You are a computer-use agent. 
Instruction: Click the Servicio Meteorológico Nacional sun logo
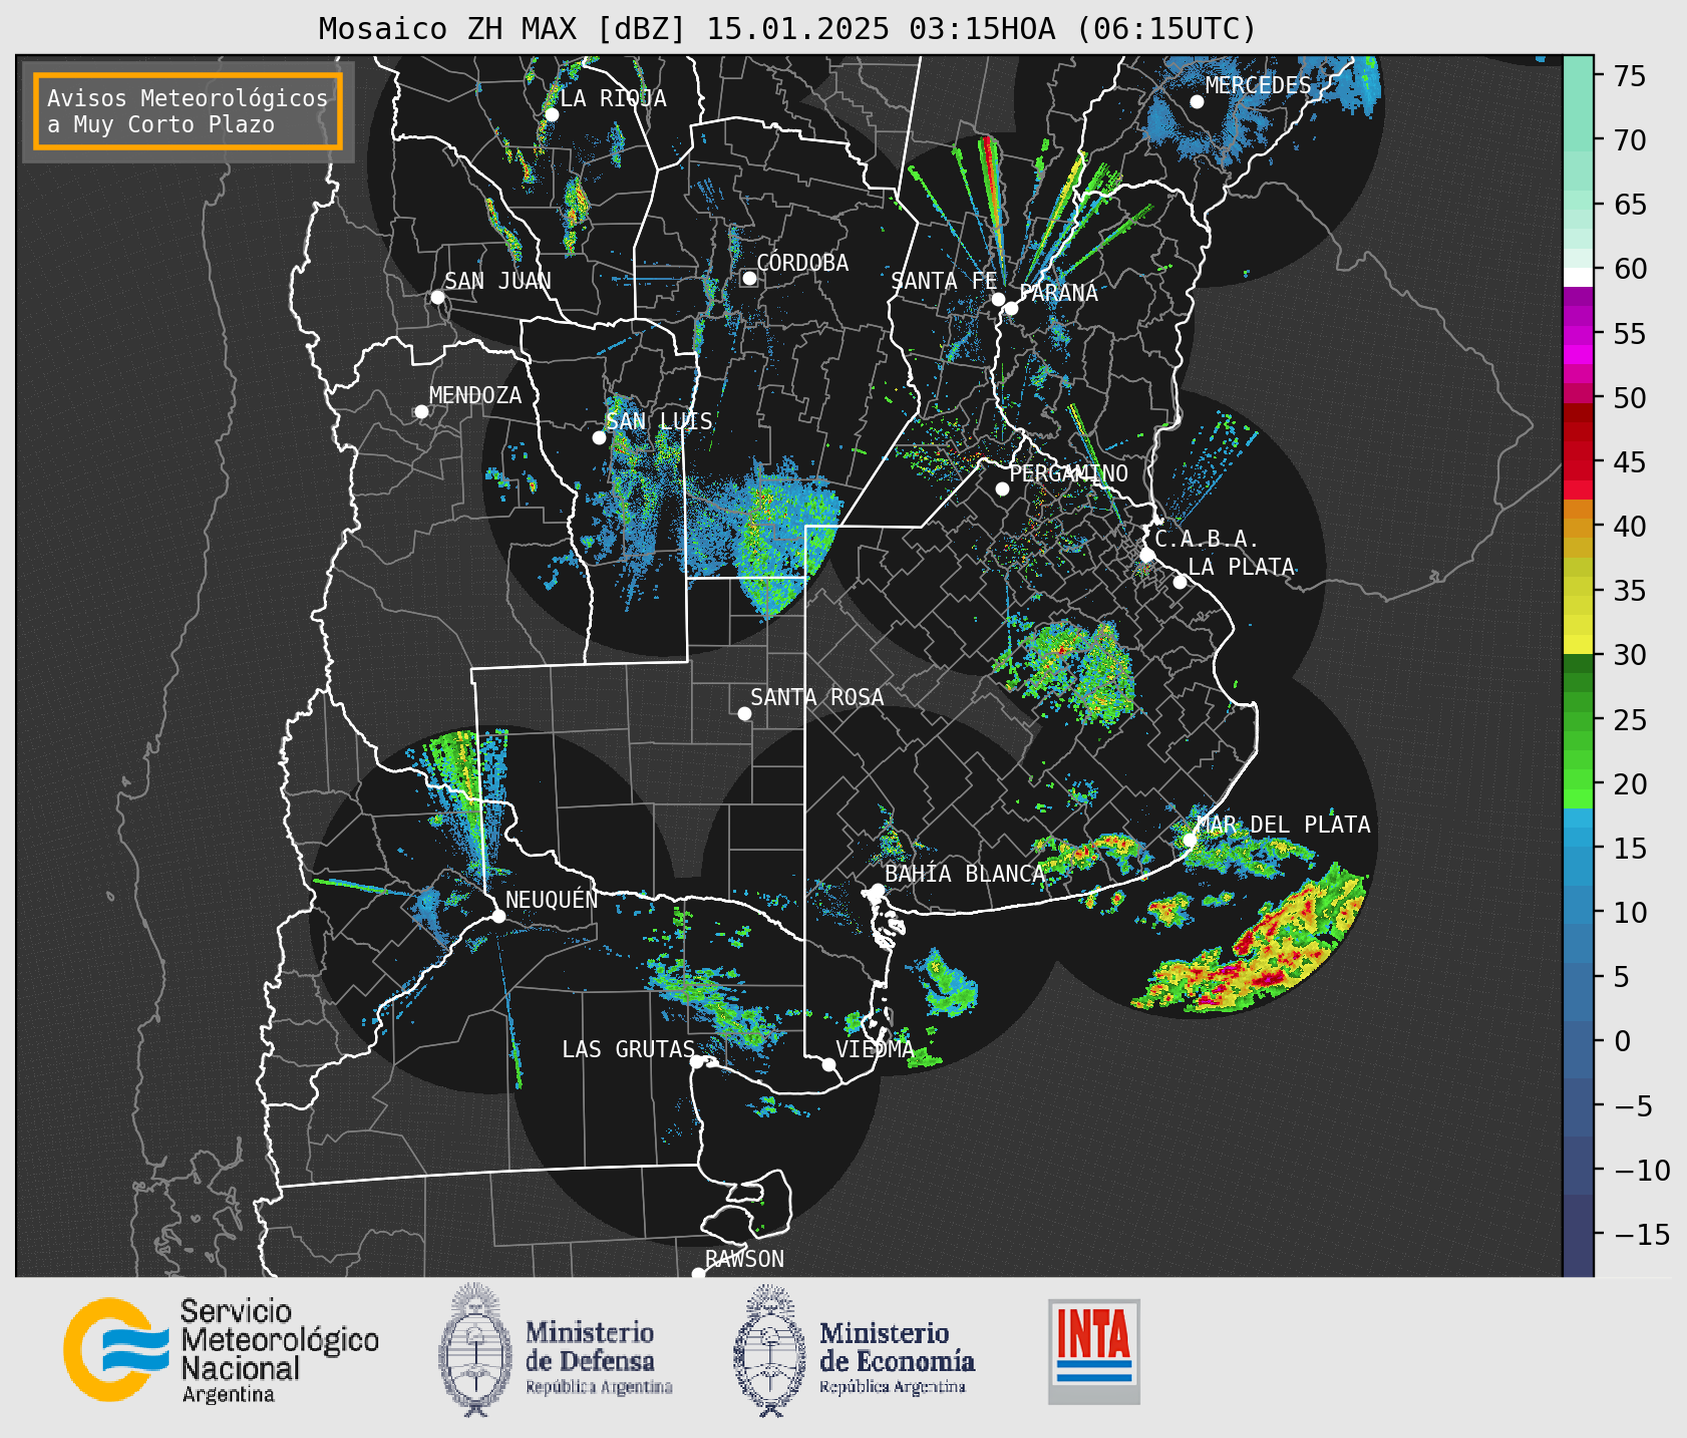116,1349
